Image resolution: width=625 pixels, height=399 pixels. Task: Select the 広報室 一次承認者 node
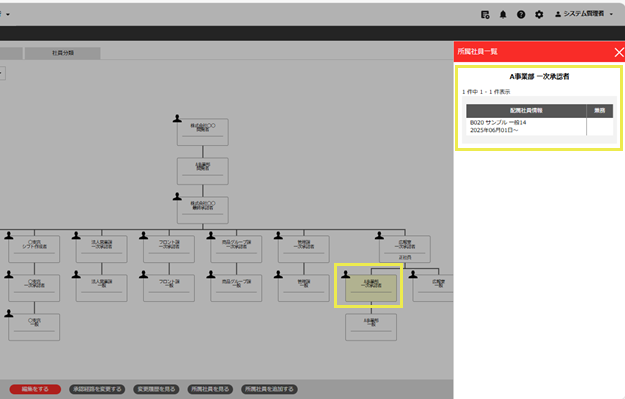(x=405, y=249)
